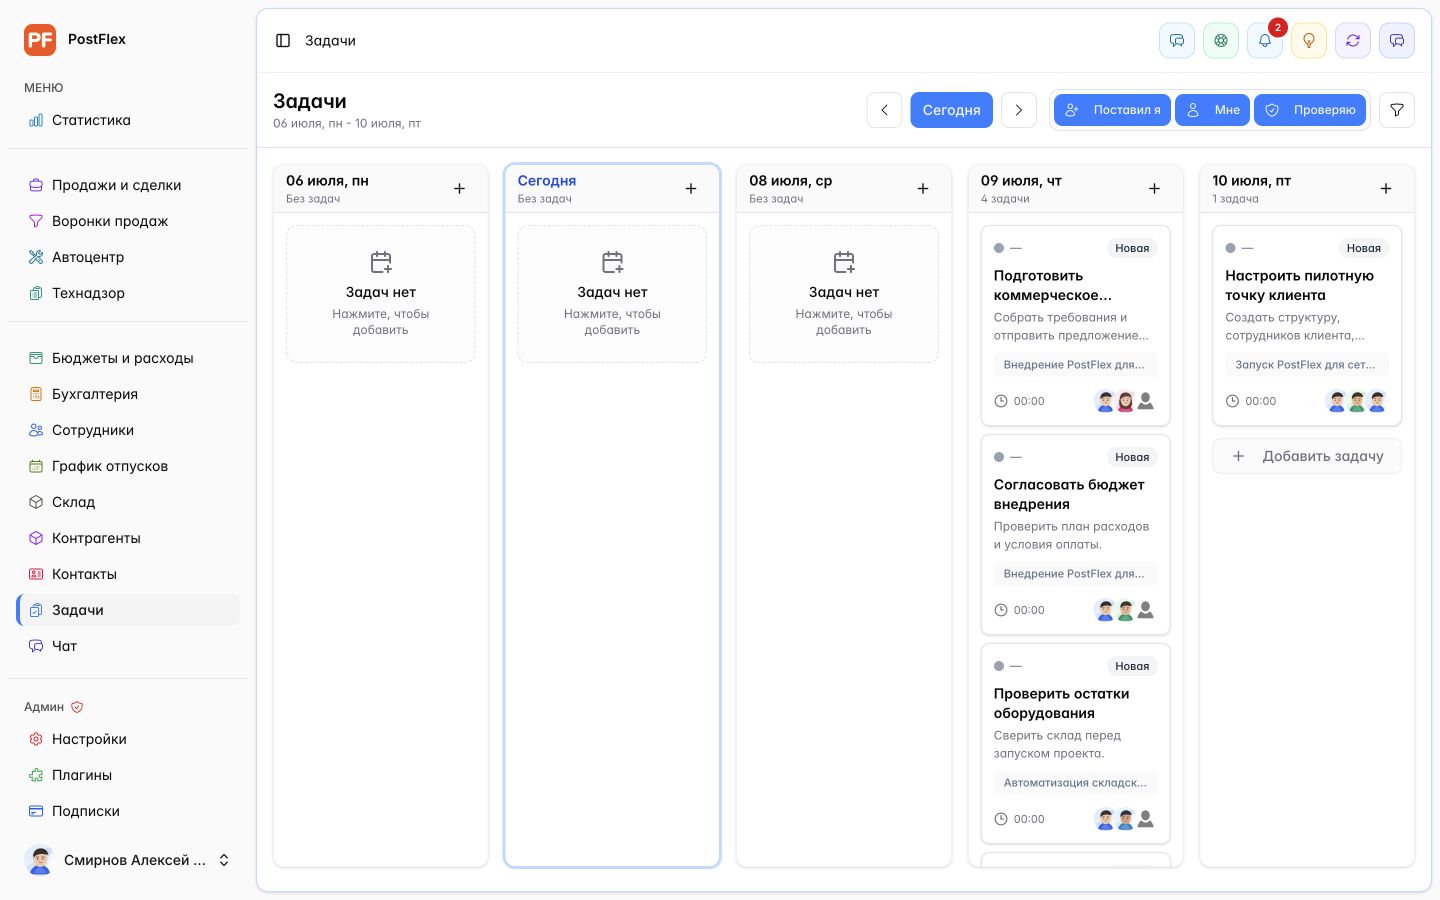Click Задач нет placeholder under 06 июля
This screenshot has width=1440, height=900.
[381, 293]
